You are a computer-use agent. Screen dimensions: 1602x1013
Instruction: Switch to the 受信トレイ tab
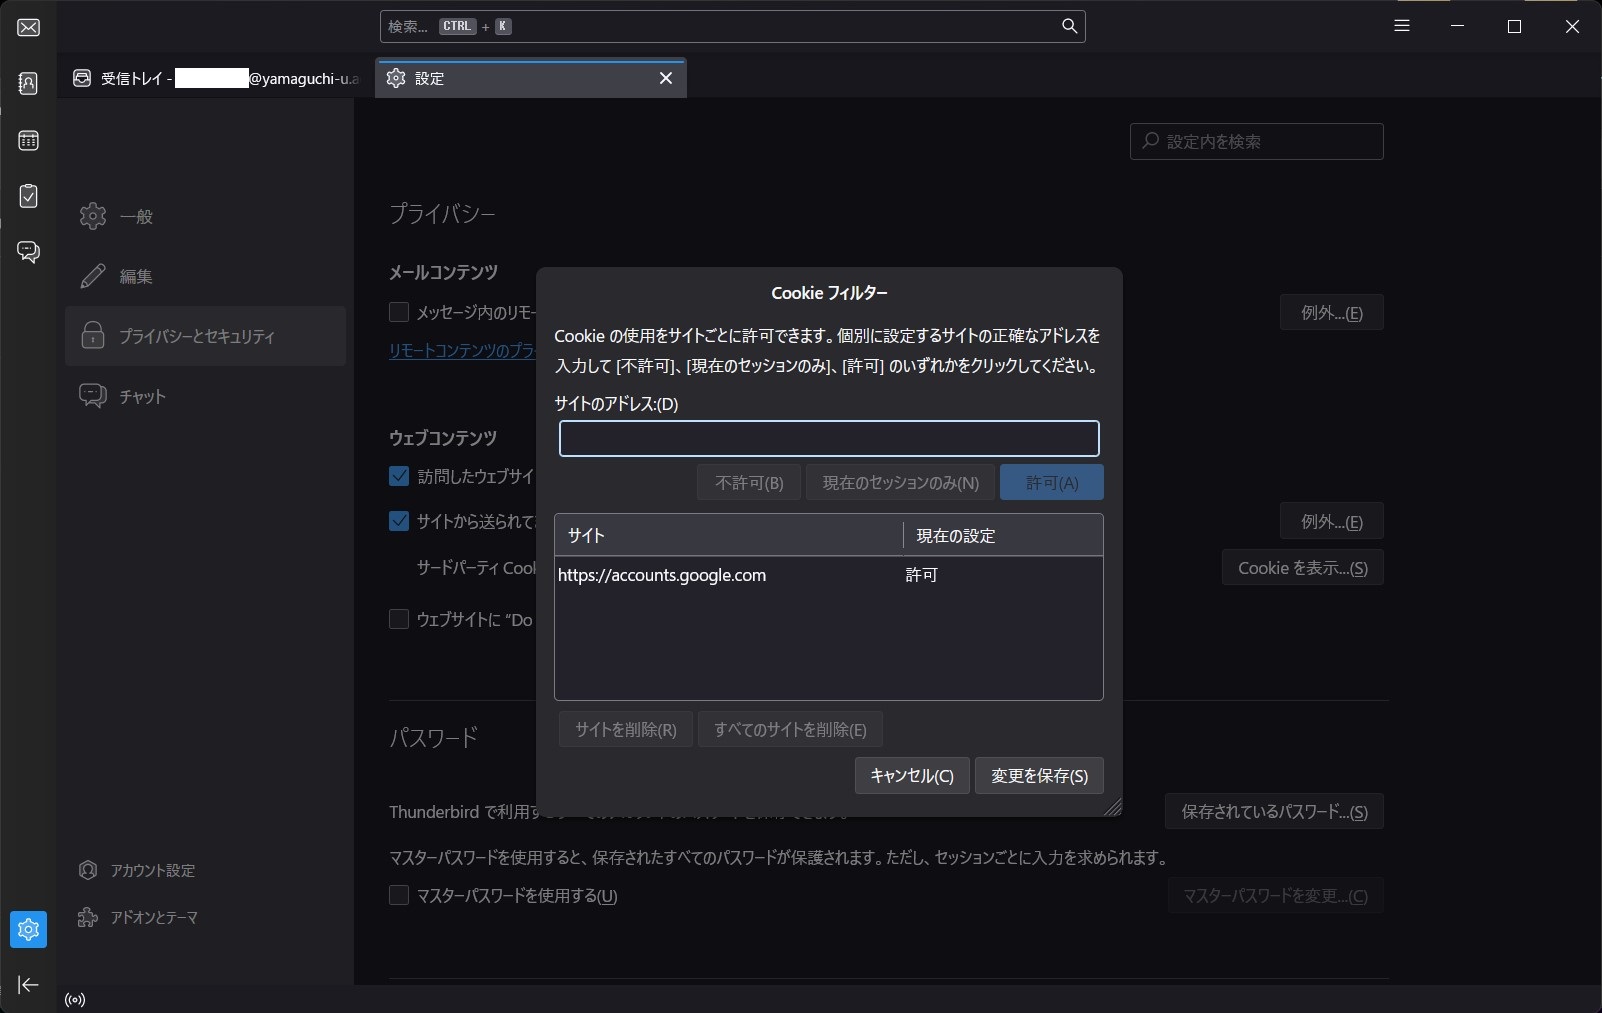(215, 78)
